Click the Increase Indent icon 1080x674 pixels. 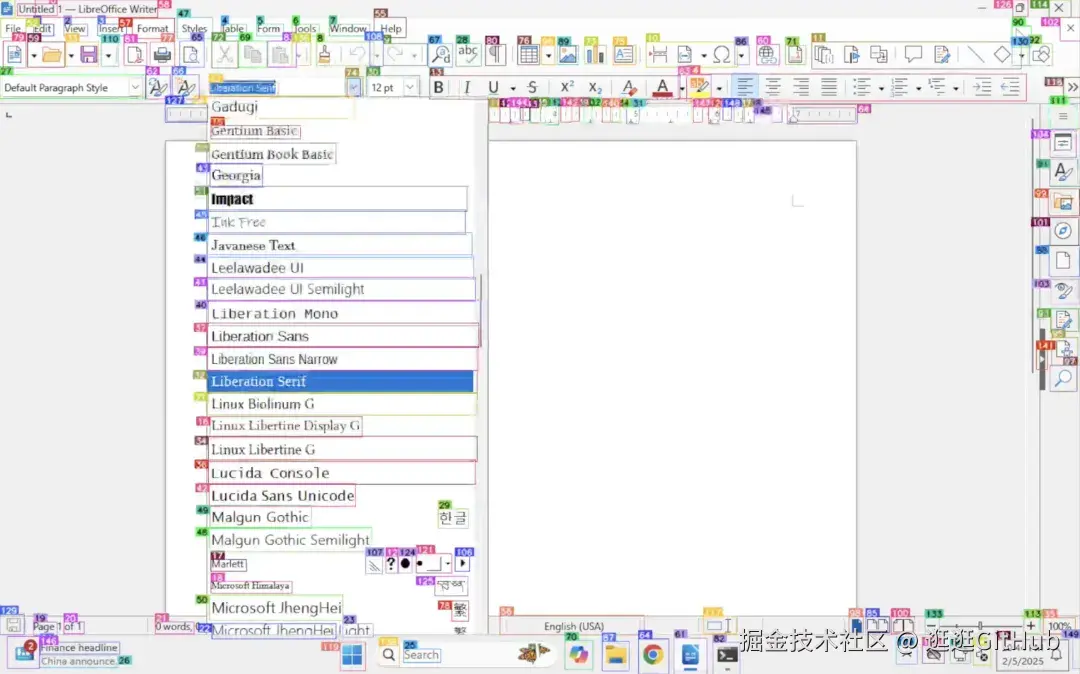tap(982, 87)
